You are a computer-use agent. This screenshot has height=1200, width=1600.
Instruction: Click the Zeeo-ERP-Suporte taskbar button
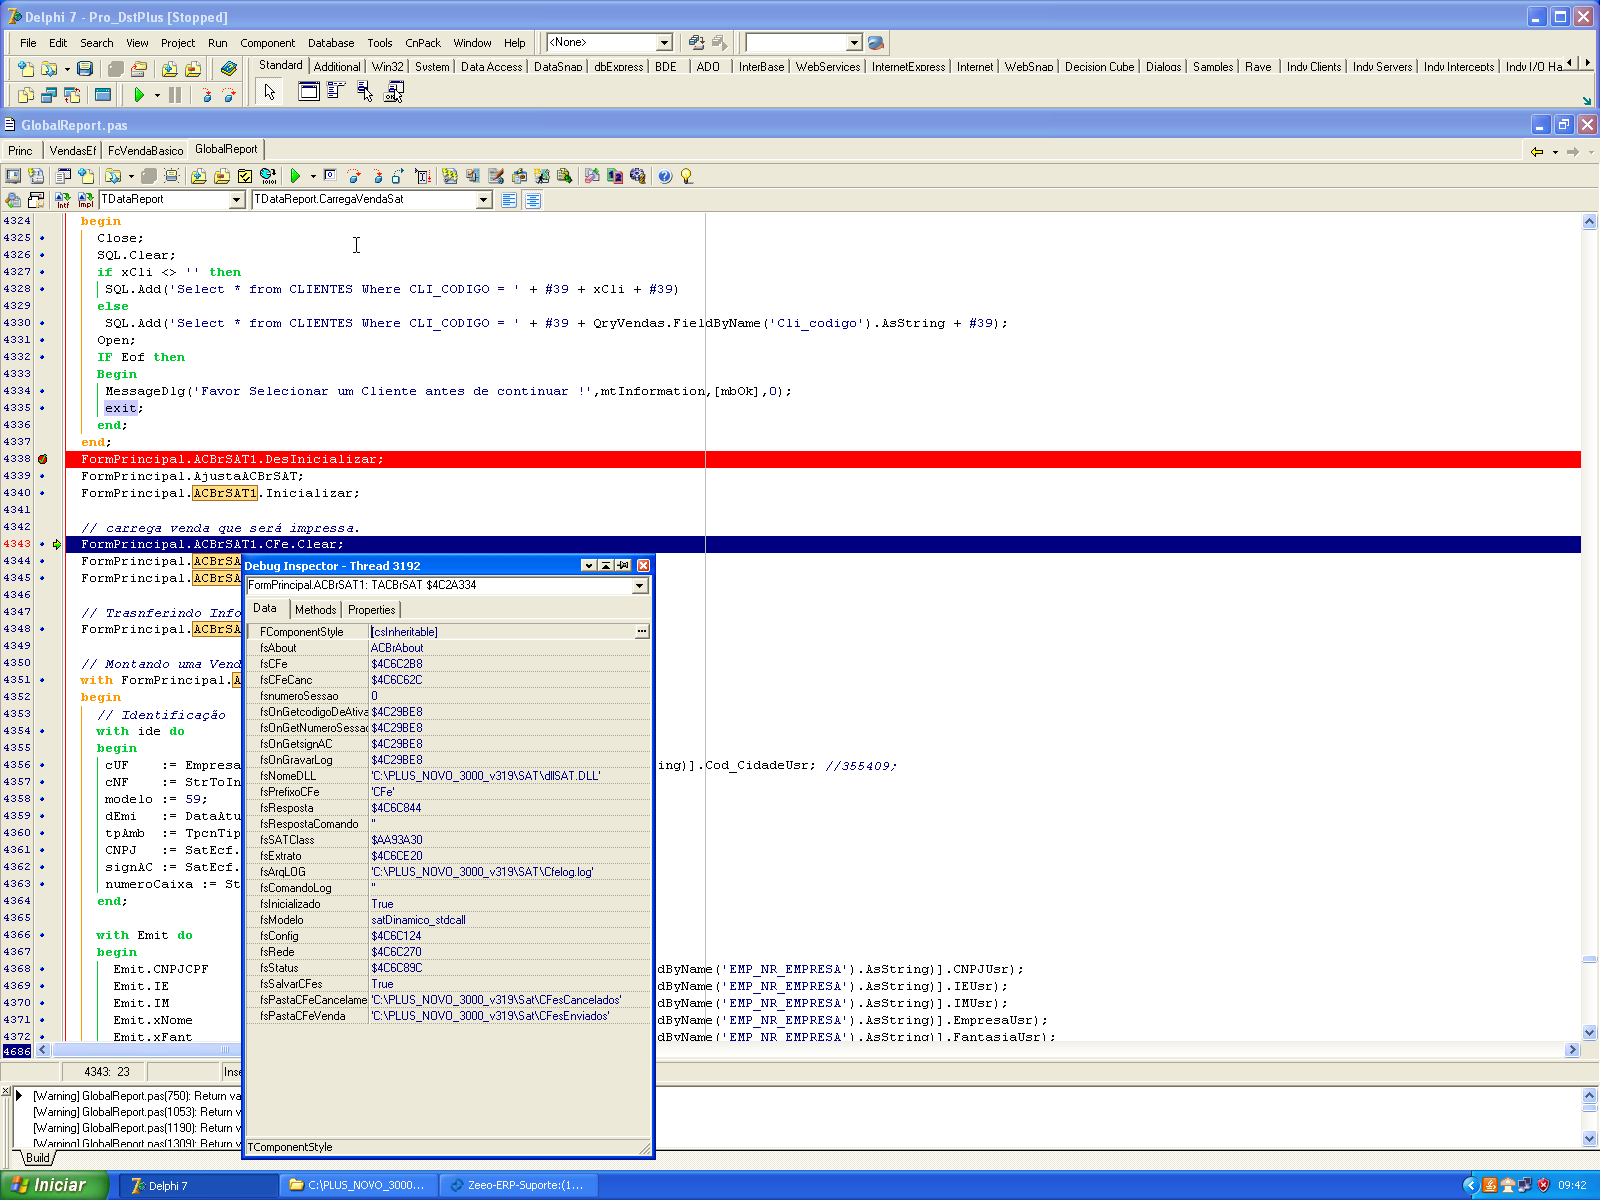(x=519, y=1185)
